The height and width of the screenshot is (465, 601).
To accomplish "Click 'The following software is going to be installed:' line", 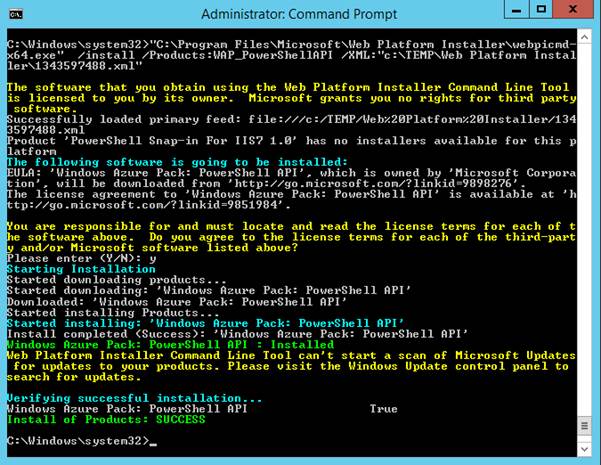I will pos(177,162).
